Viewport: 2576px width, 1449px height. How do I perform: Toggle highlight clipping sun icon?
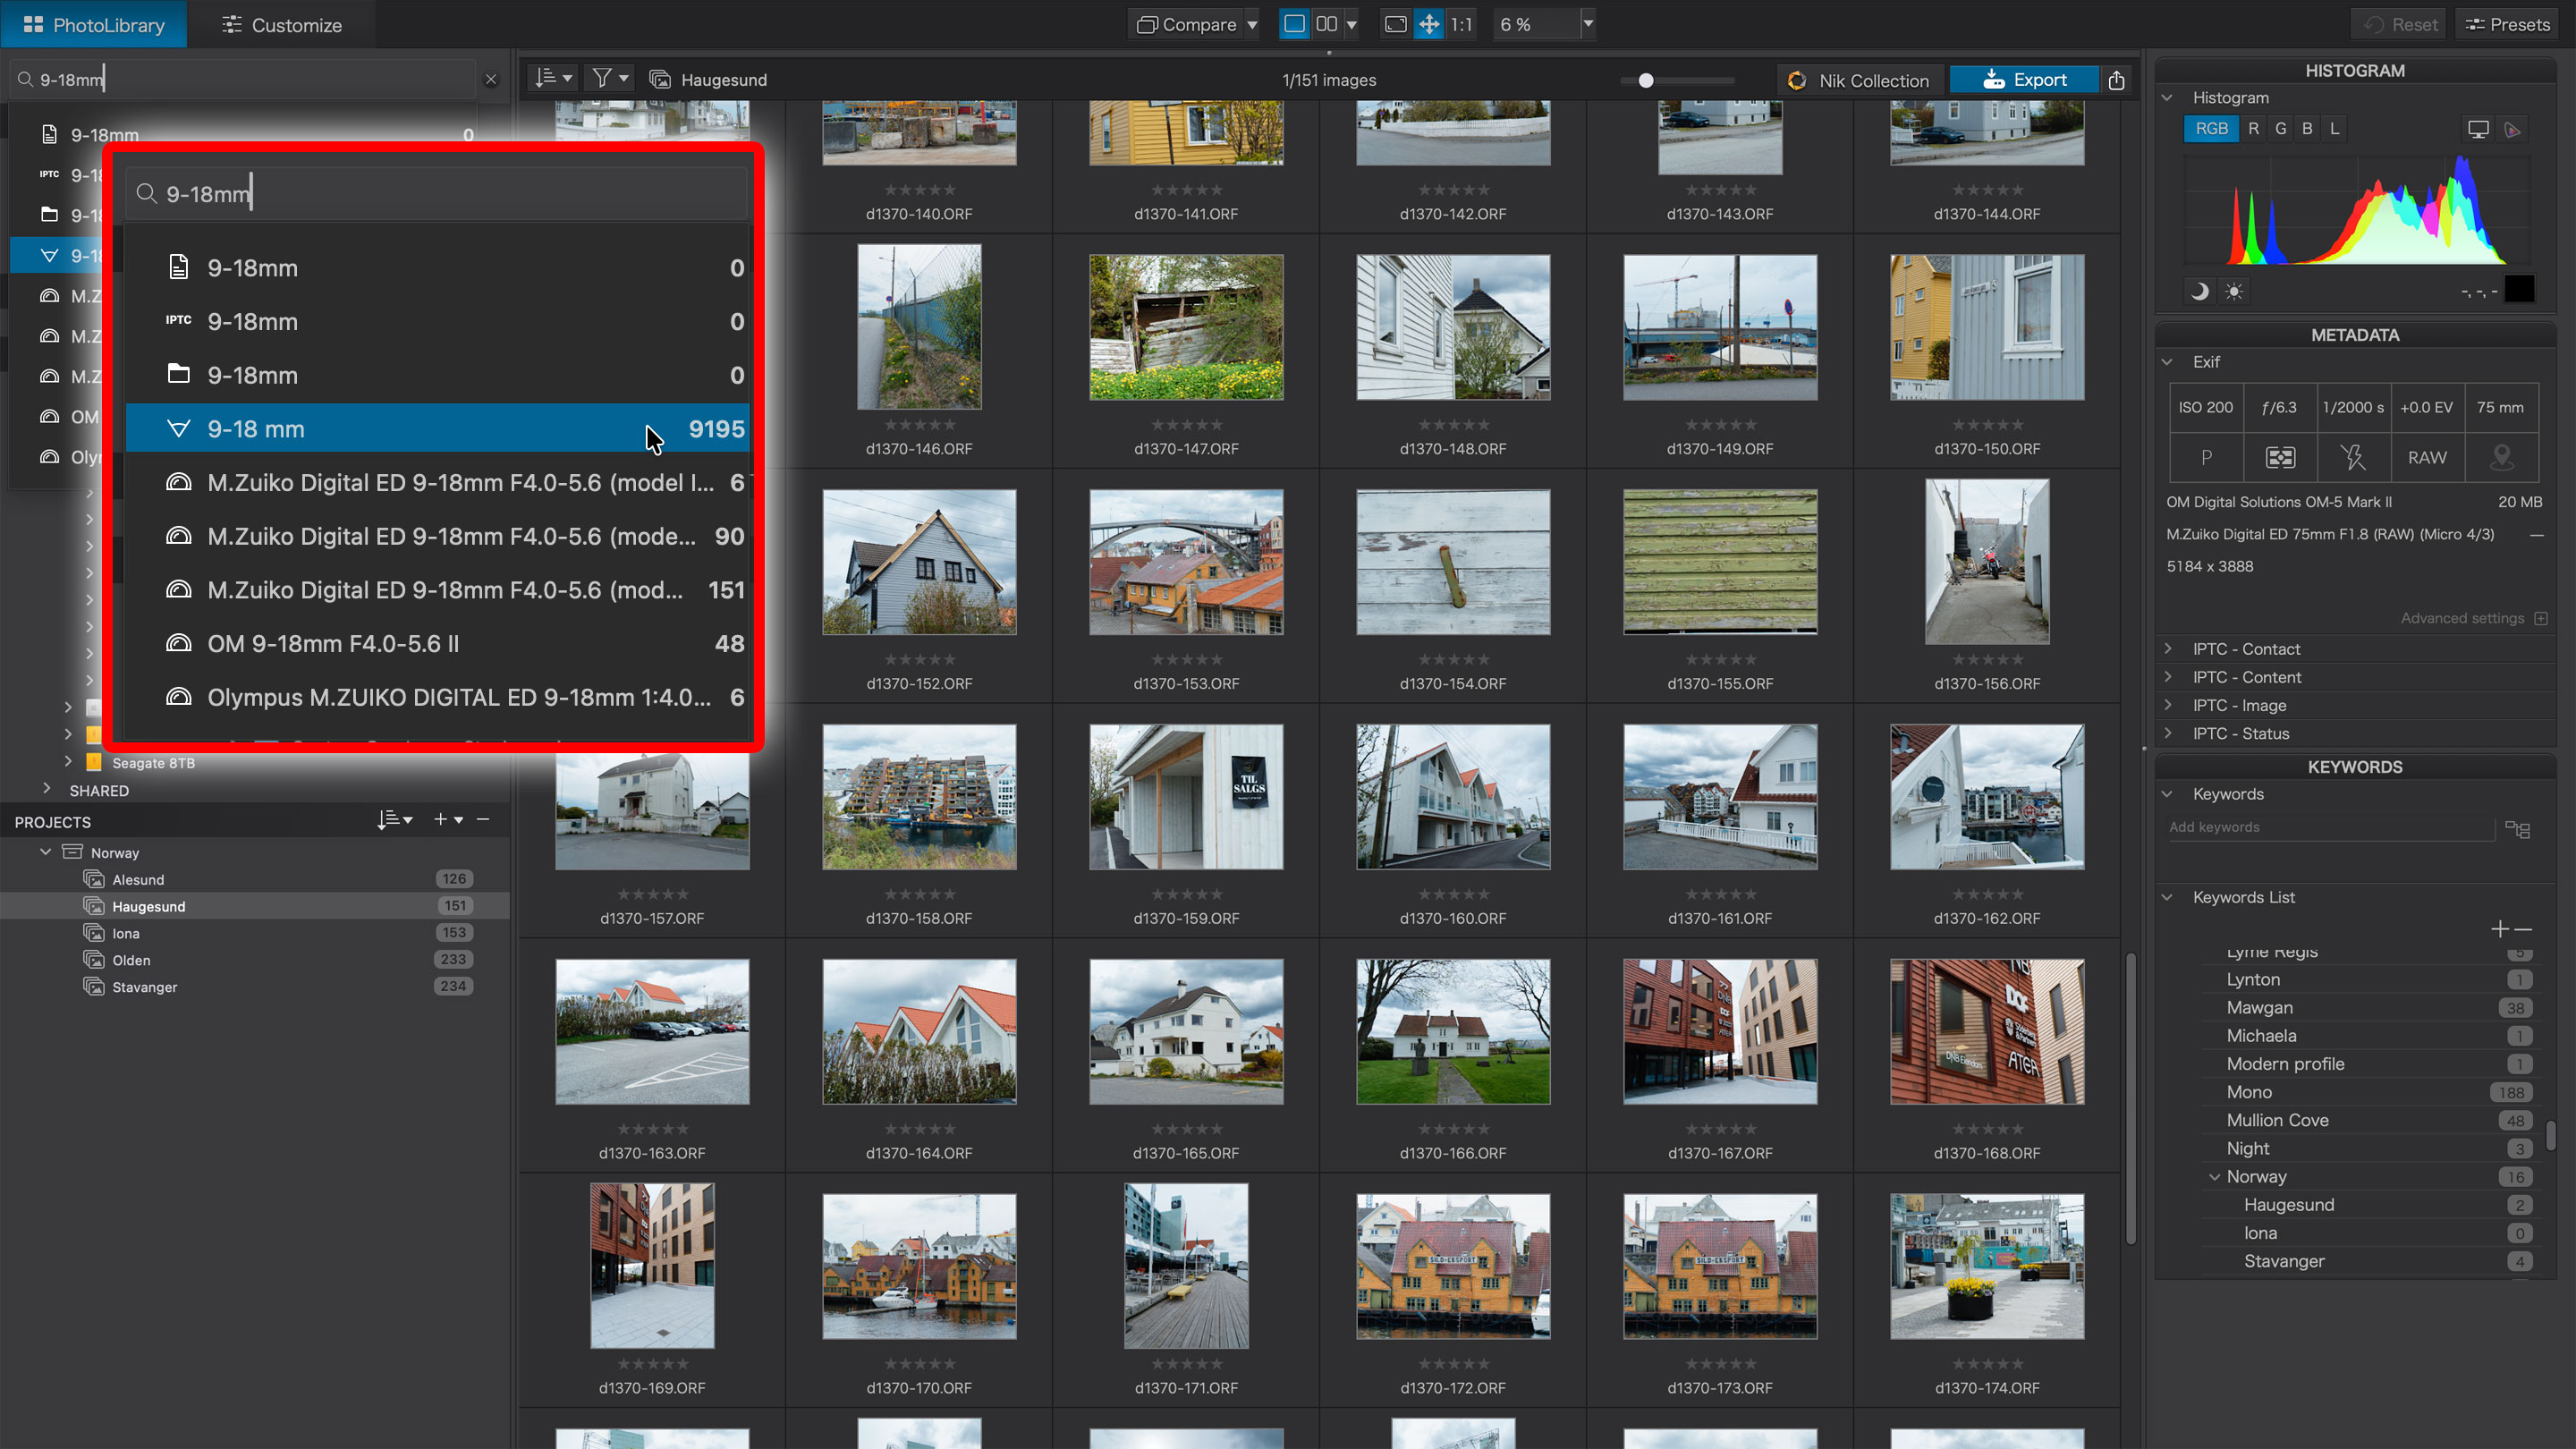(x=2234, y=291)
